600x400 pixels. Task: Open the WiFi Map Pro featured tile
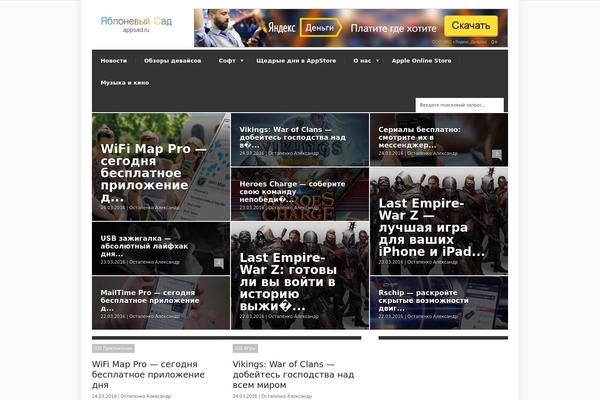161,167
